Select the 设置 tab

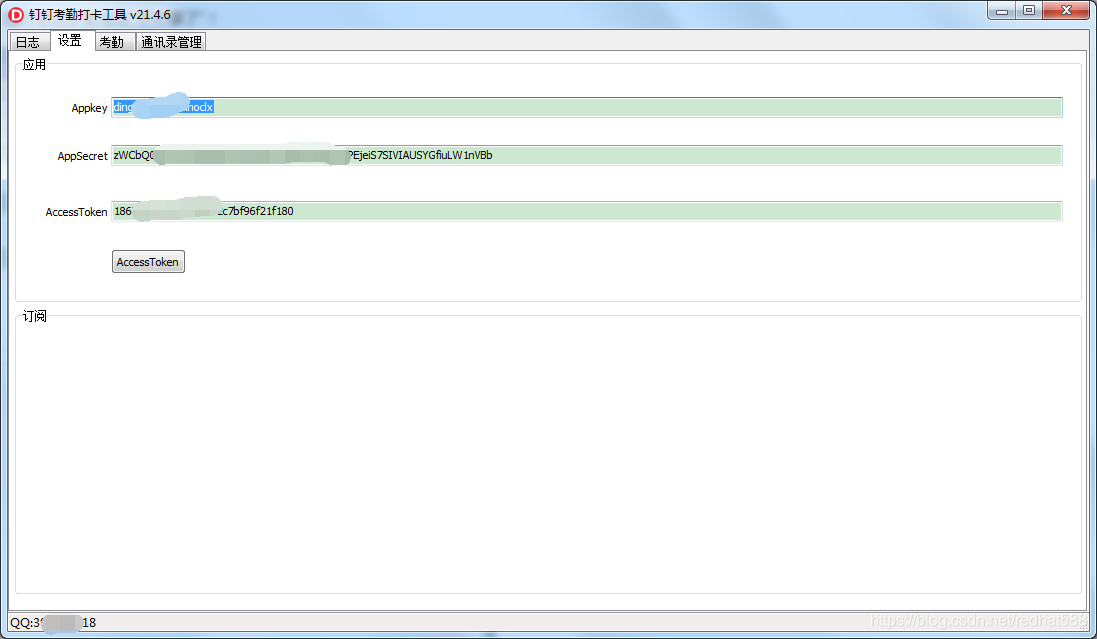tap(70, 41)
